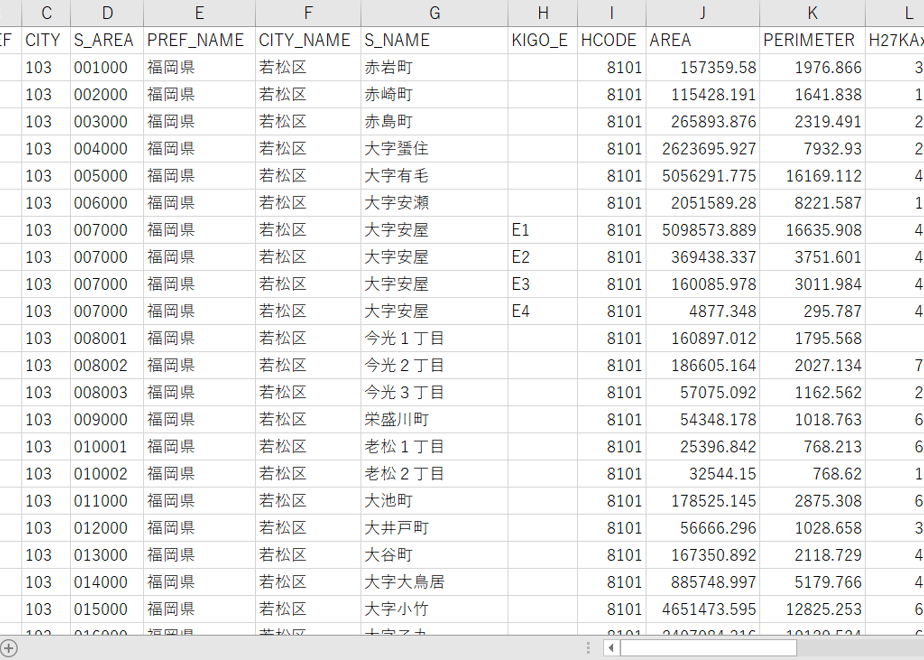Image resolution: width=924 pixels, height=660 pixels.
Task: Click the CITY_NAME header cell
Action: 308,40
